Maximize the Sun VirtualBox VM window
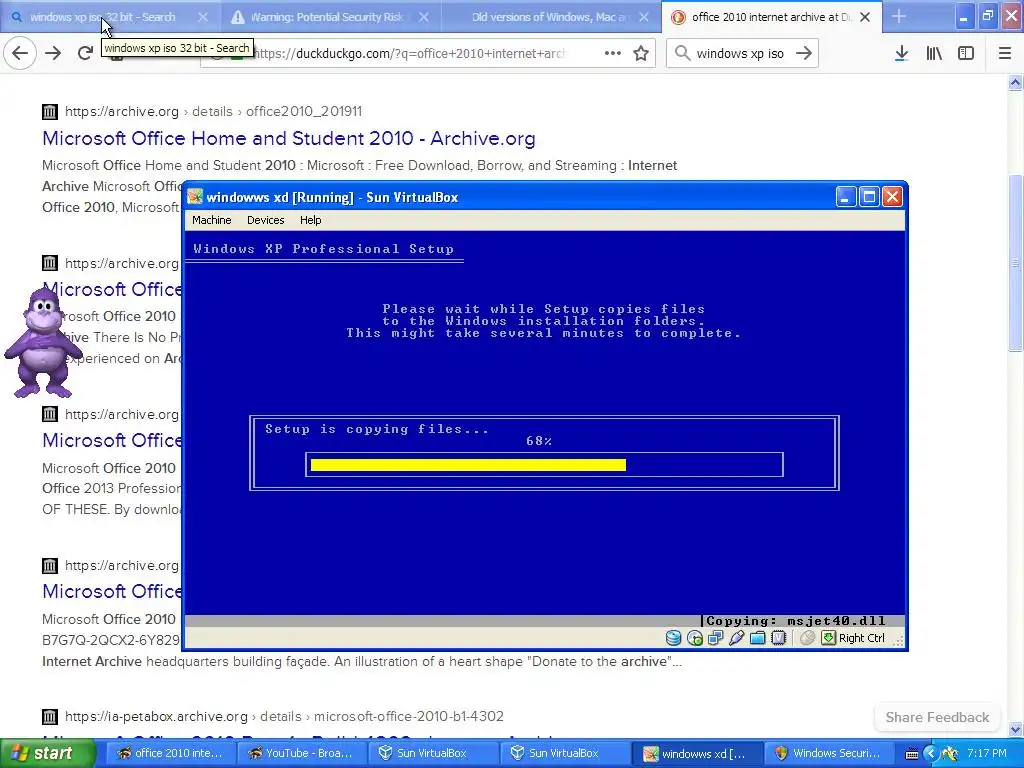The image size is (1024, 768). click(x=869, y=197)
